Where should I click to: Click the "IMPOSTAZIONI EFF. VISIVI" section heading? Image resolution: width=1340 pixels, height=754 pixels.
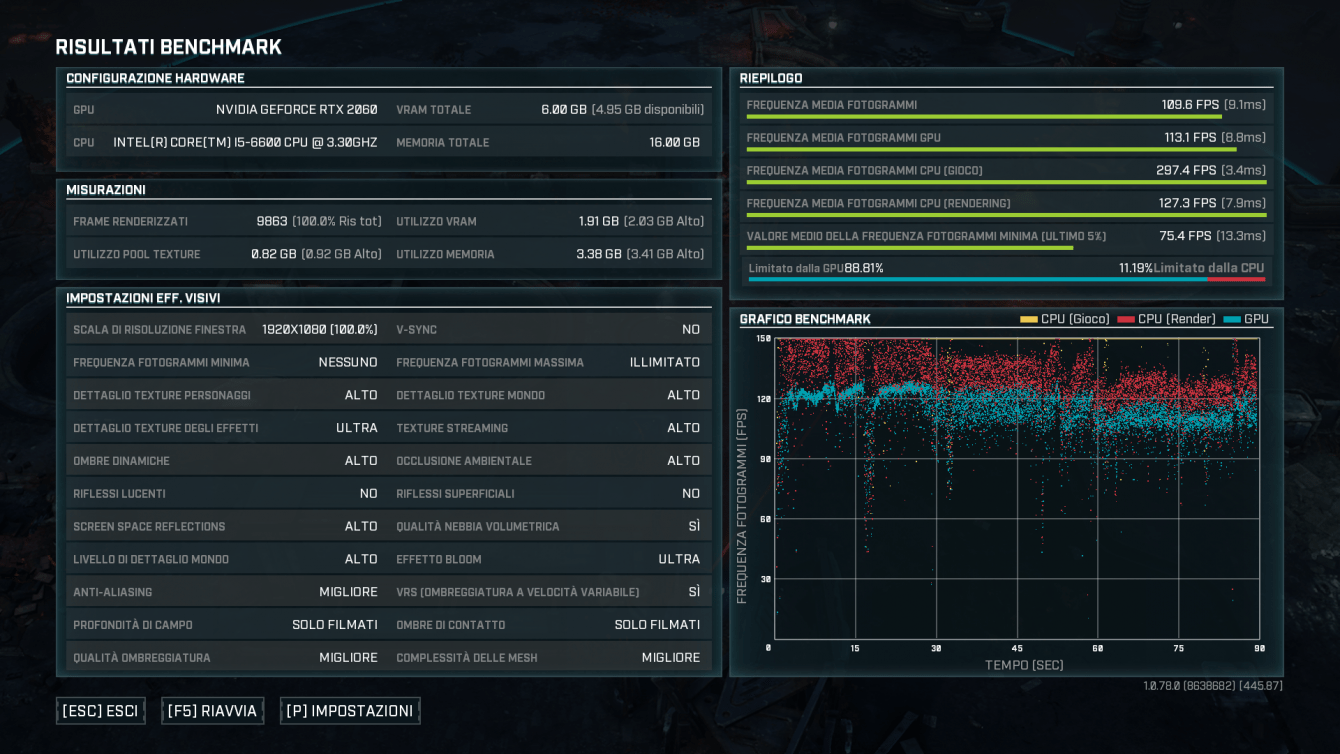point(143,299)
